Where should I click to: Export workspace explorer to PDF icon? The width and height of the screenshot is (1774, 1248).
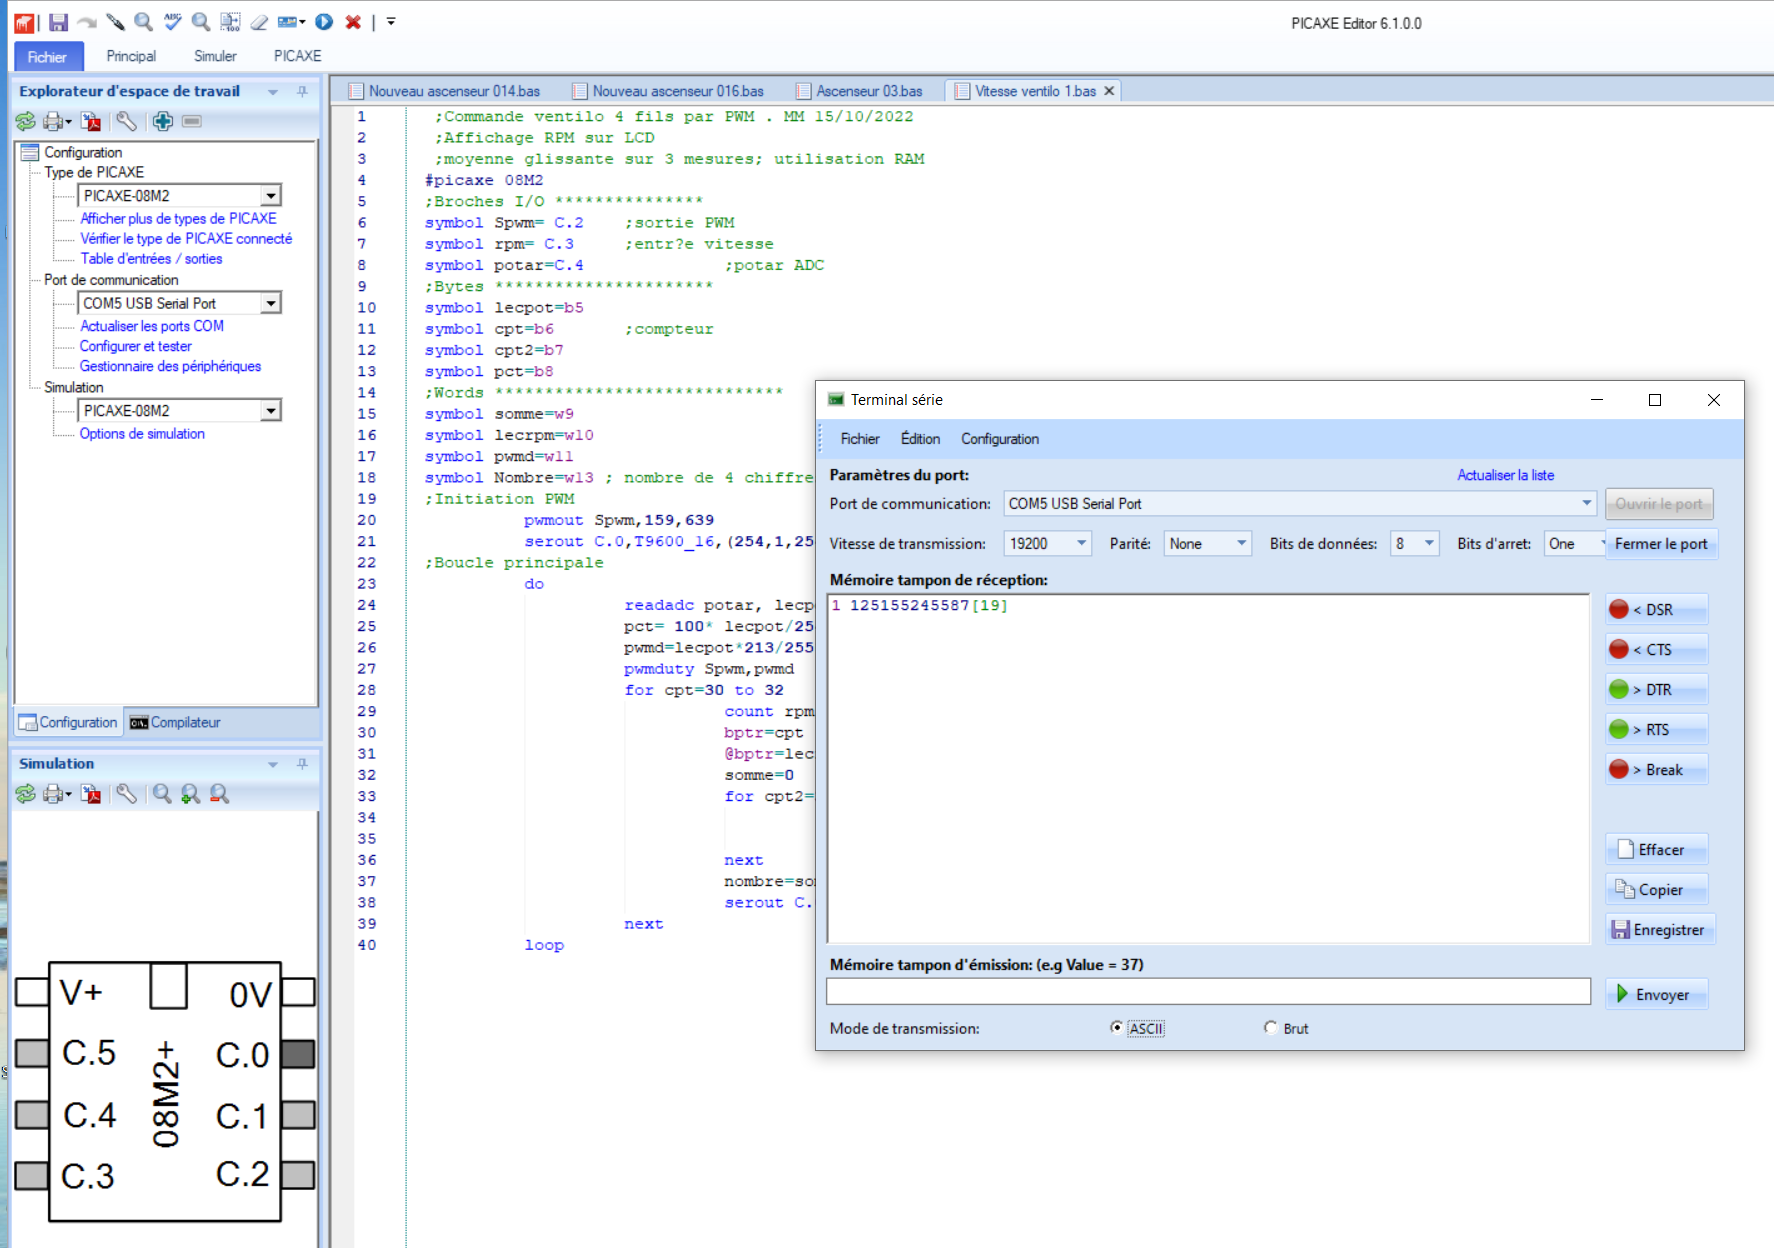coord(92,121)
